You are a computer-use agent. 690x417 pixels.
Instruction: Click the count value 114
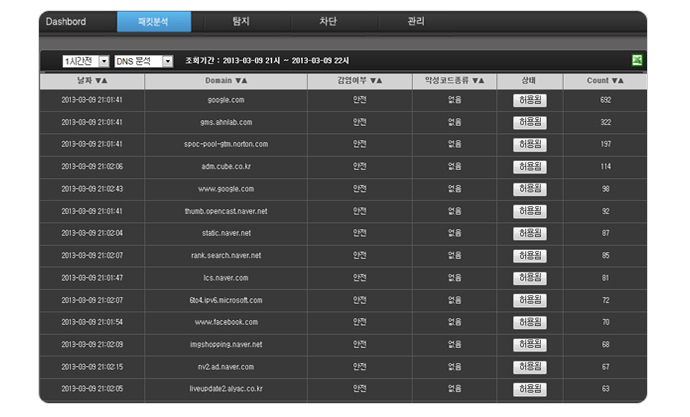point(606,167)
